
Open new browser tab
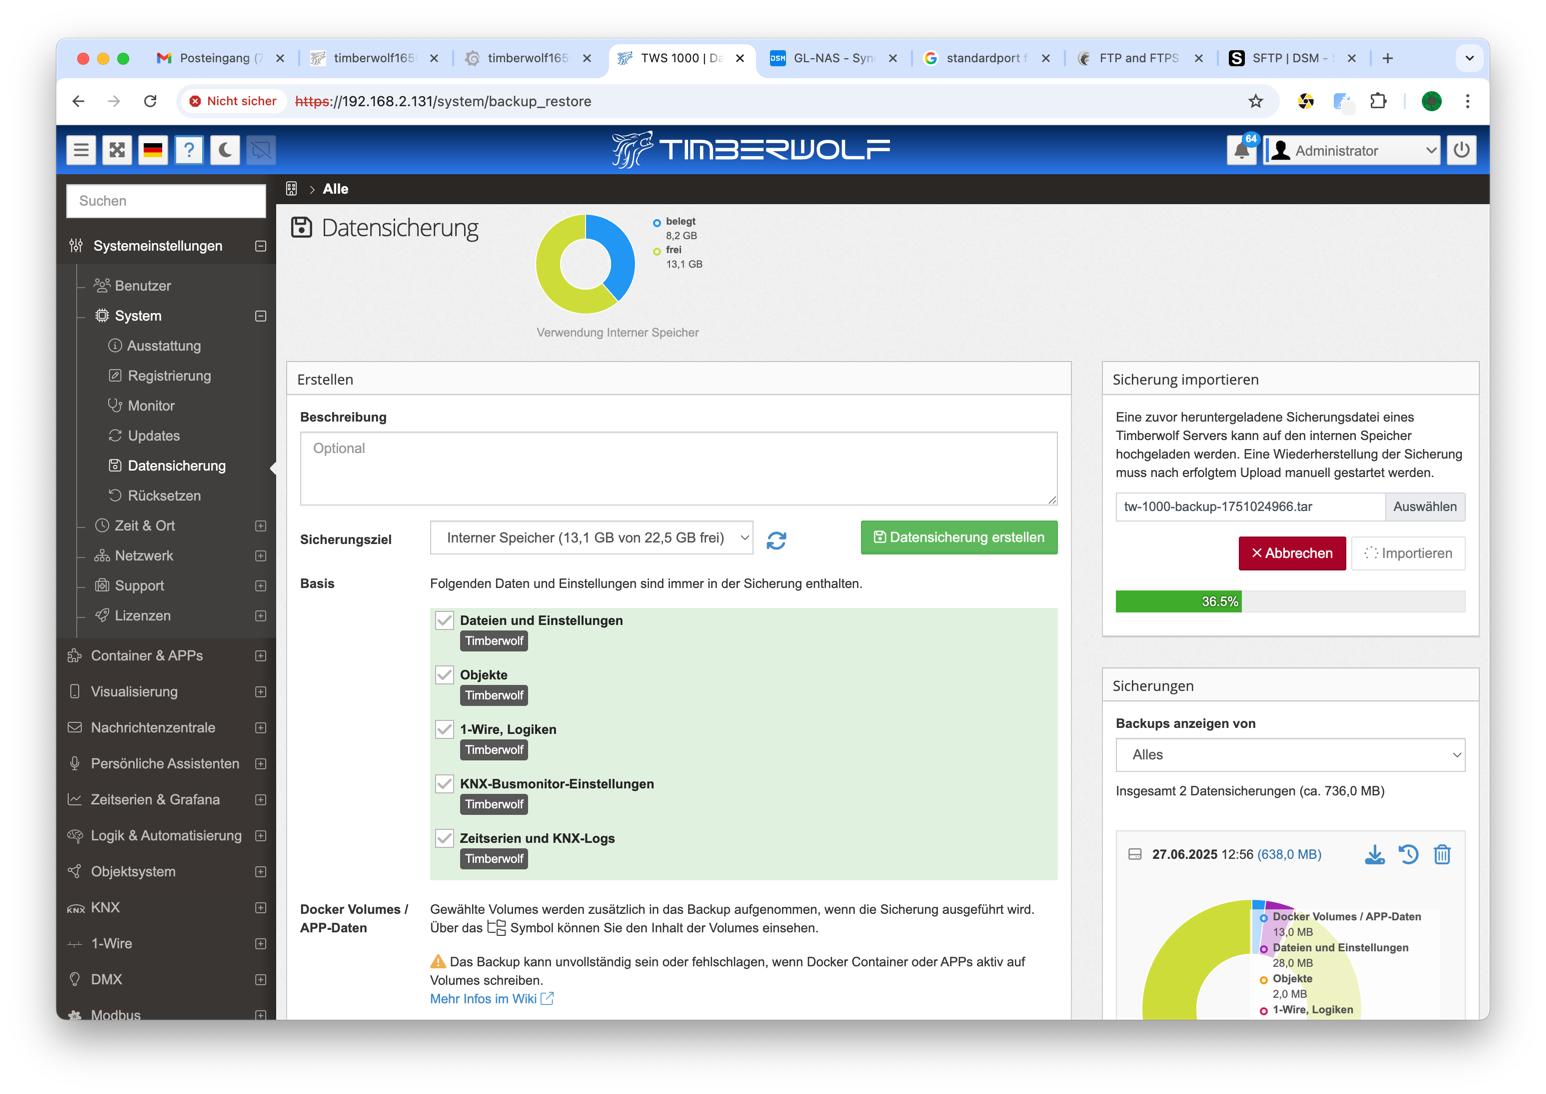point(1388,58)
